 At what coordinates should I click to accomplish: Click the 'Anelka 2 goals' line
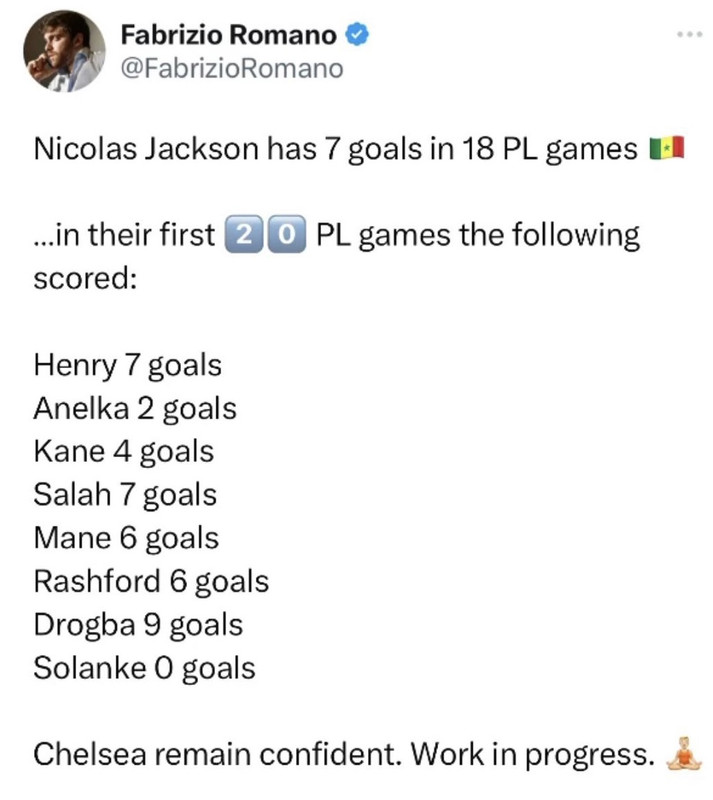134,408
